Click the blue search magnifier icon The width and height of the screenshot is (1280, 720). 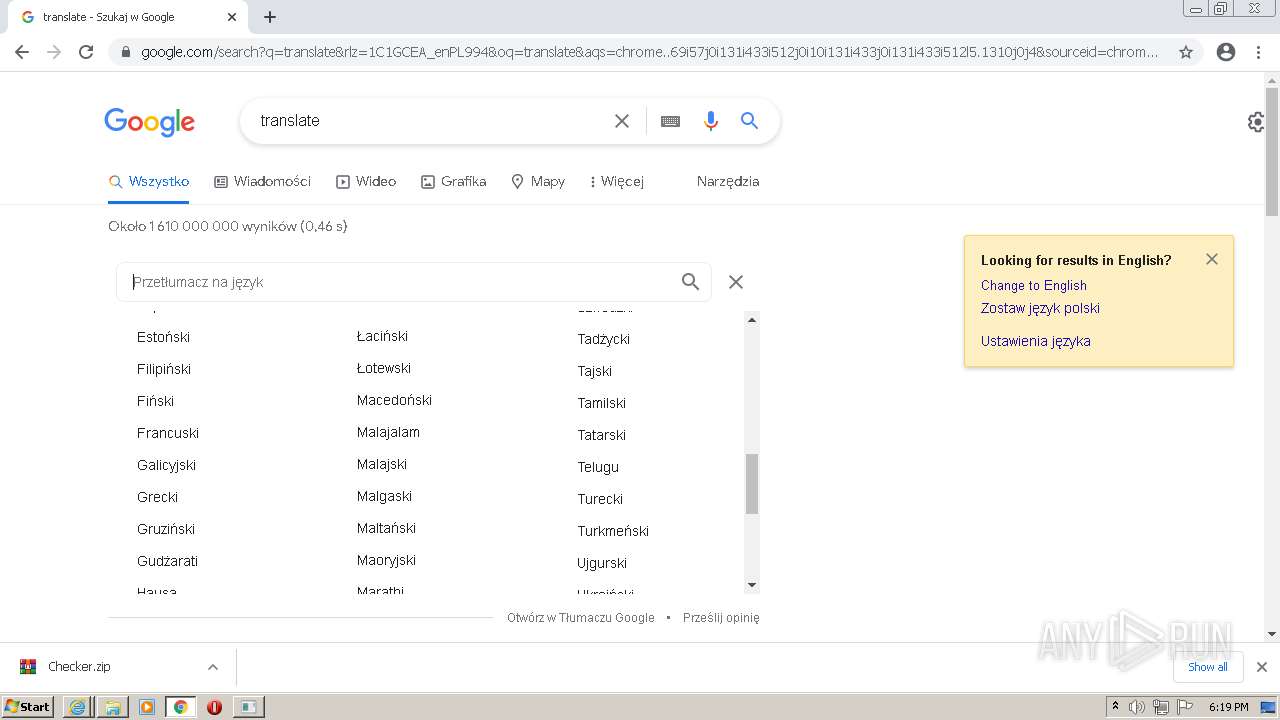click(749, 121)
